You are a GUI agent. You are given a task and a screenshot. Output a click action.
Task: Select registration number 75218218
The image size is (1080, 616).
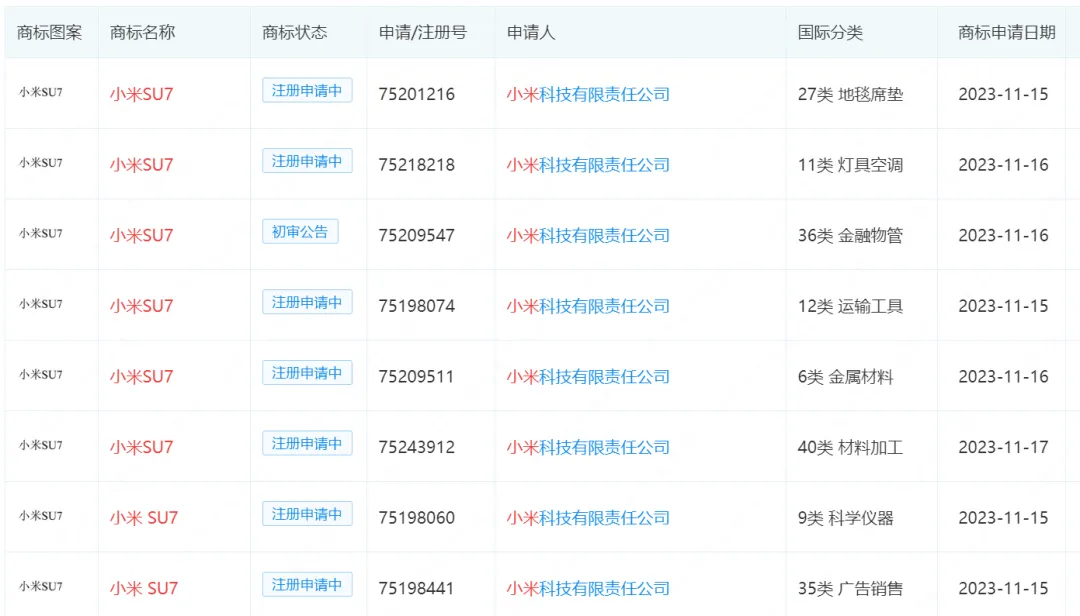pos(417,165)
